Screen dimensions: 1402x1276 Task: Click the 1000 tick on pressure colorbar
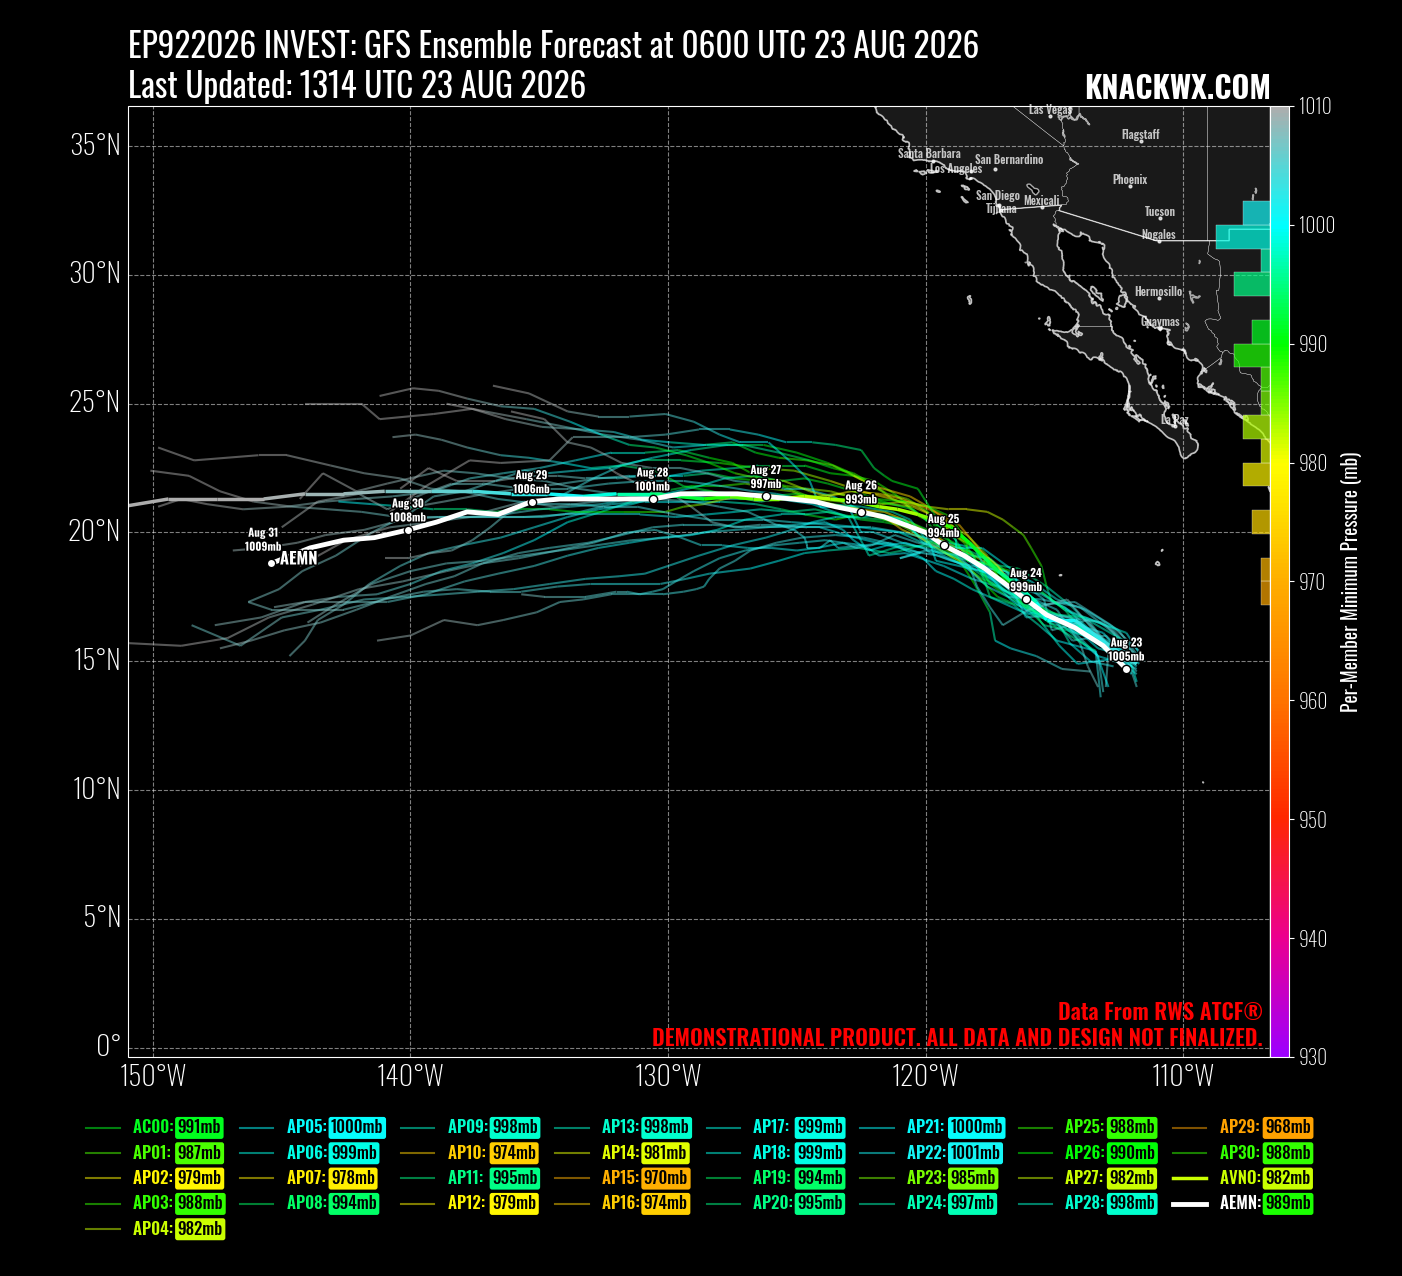(x=1316, y=225)
